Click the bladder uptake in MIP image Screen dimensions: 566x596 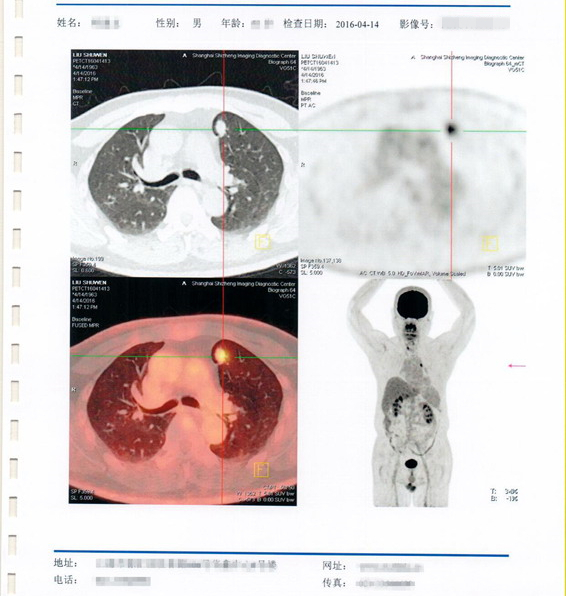click(411, 463)
